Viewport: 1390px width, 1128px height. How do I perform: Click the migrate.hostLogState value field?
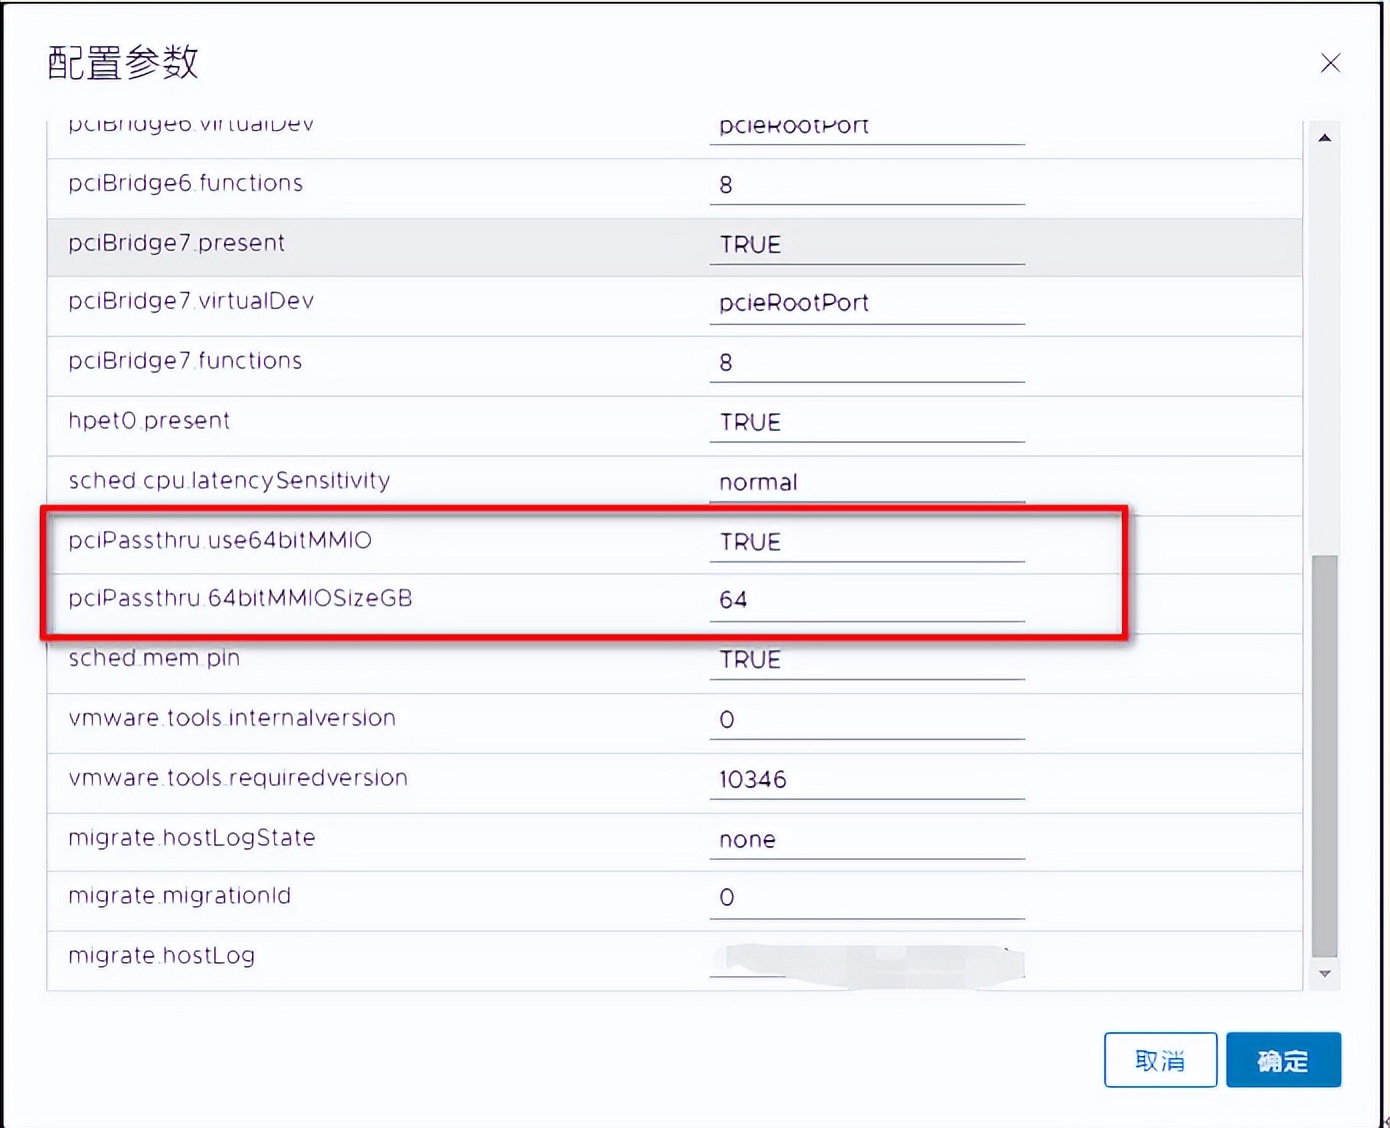[x=866, y=840]
